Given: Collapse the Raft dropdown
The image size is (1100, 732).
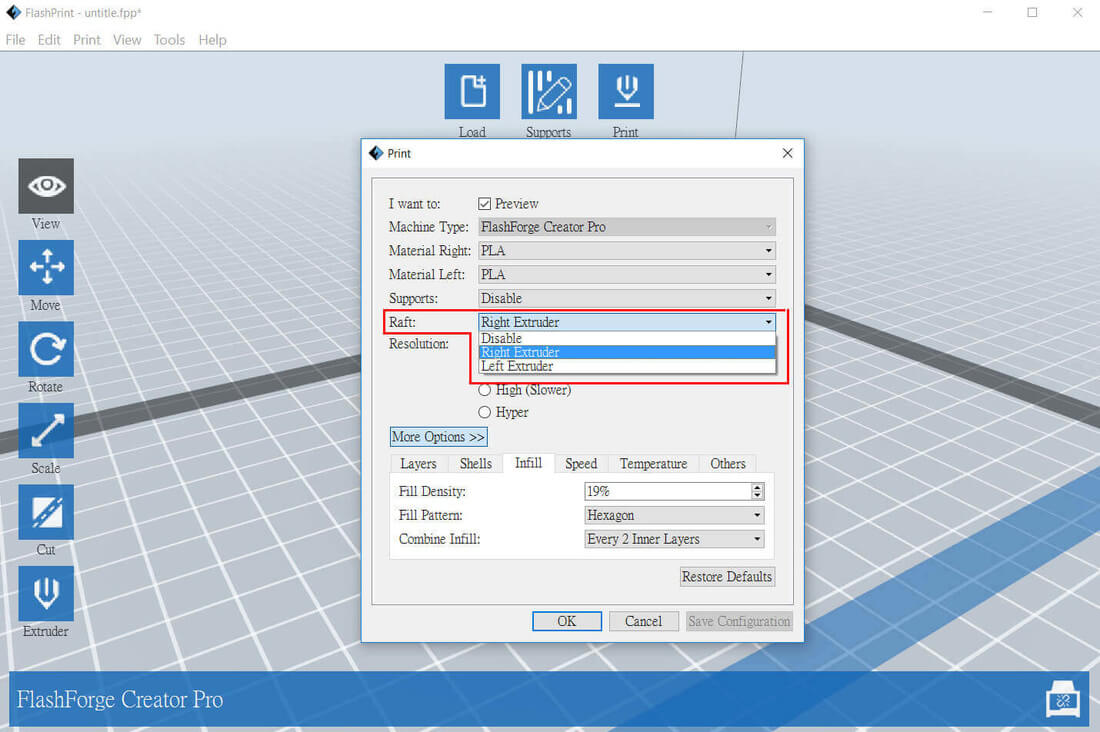Looking at the screenshot, I should click(626, 322).
